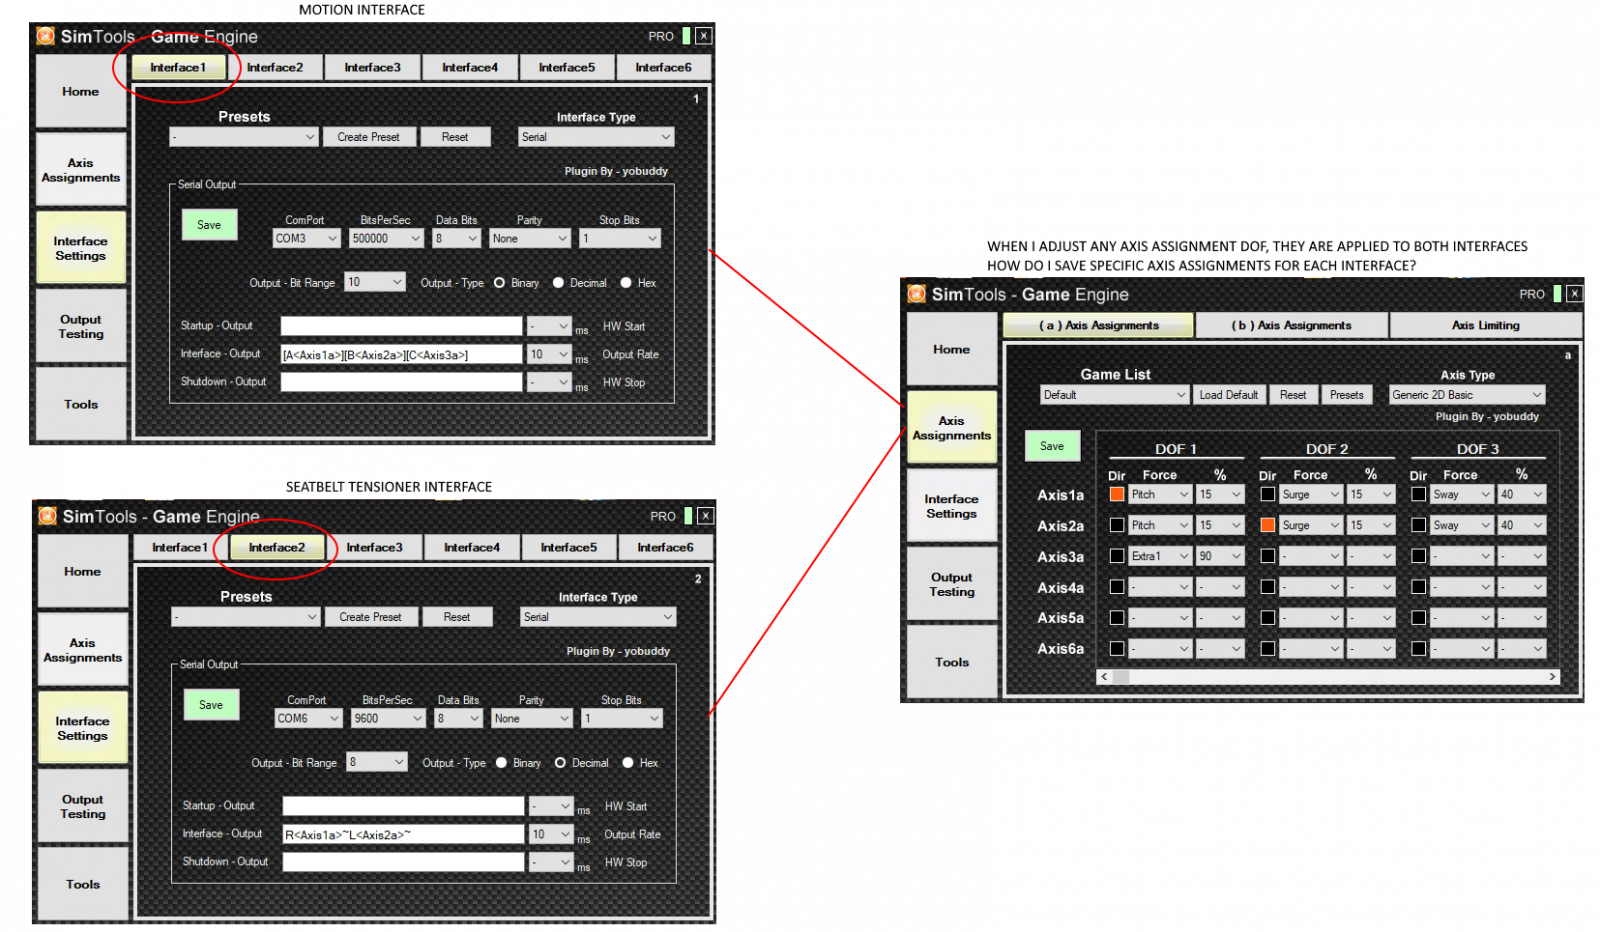Switch to Interface2 tab in Seatbelt Tensioner window
Screen dimensions: 1600x932
(x=277, y=547)
